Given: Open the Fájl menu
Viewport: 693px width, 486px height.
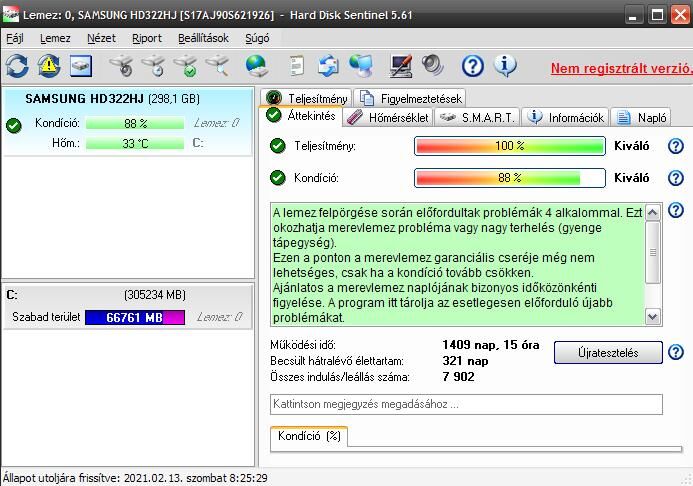Looking at the screenshot, I should 15,38.
